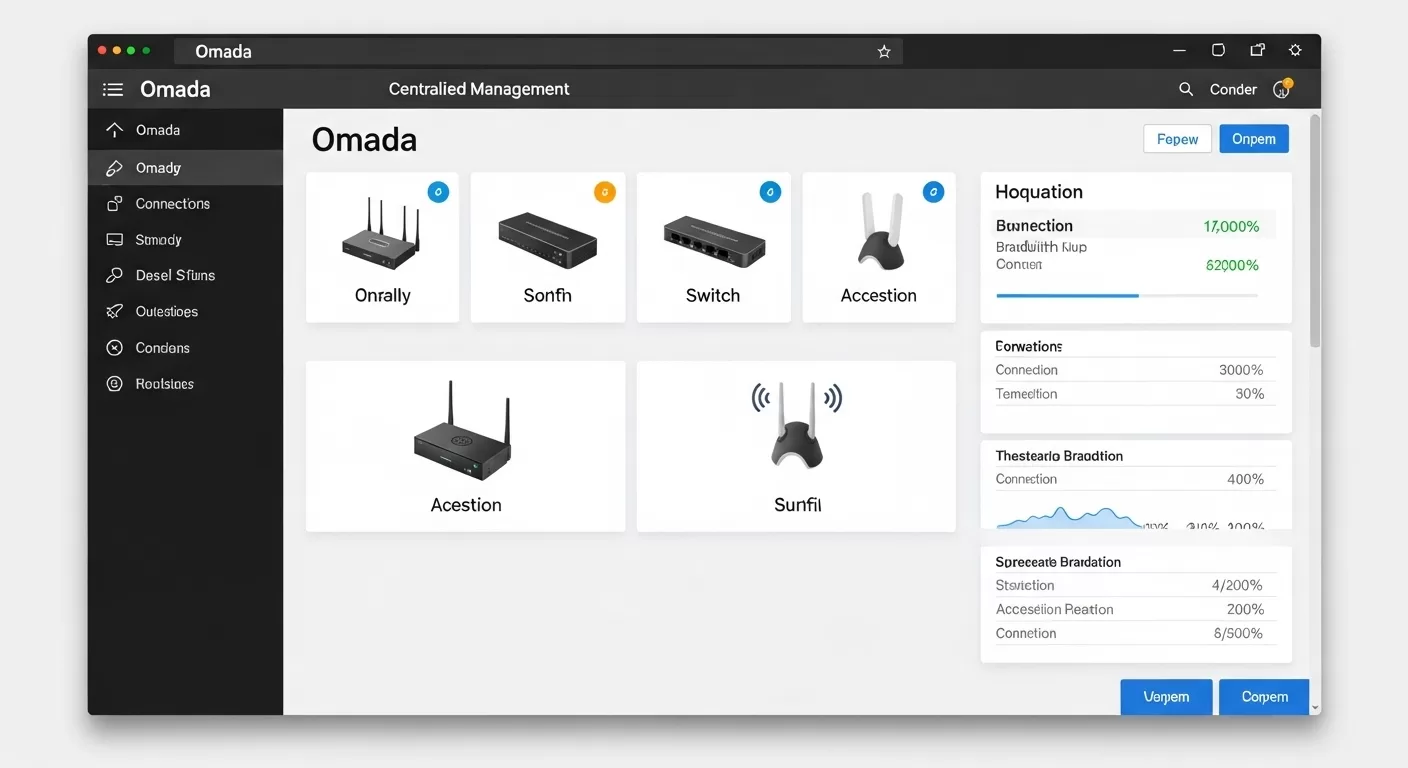Open the Omada sidebar item
The image size is (1408, 768).
pos(185,130)
